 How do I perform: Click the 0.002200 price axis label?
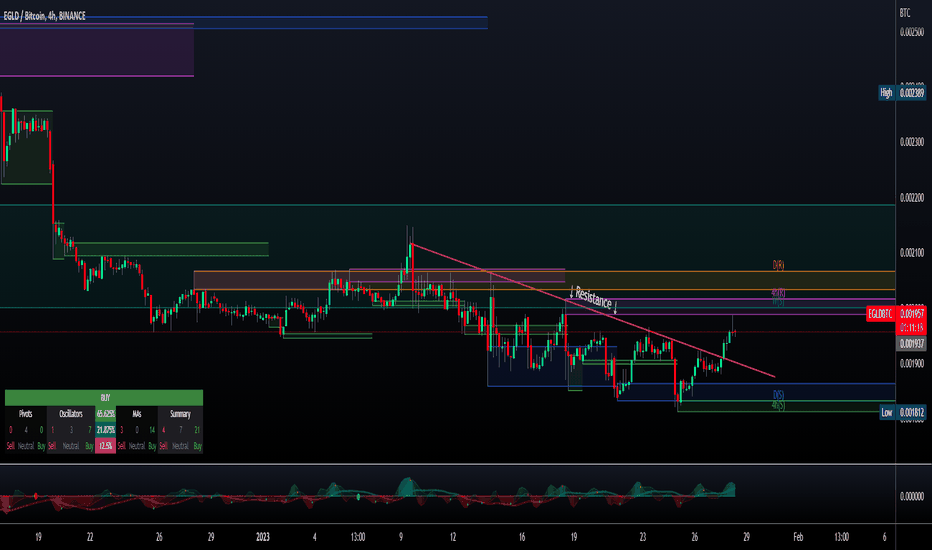912,197
